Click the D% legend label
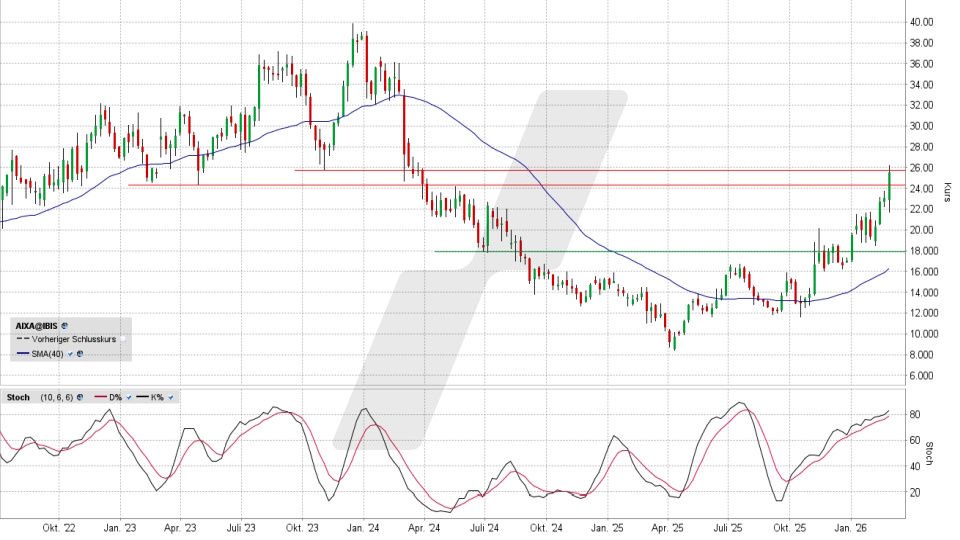The image size is (960, 540). pos(116,397)
